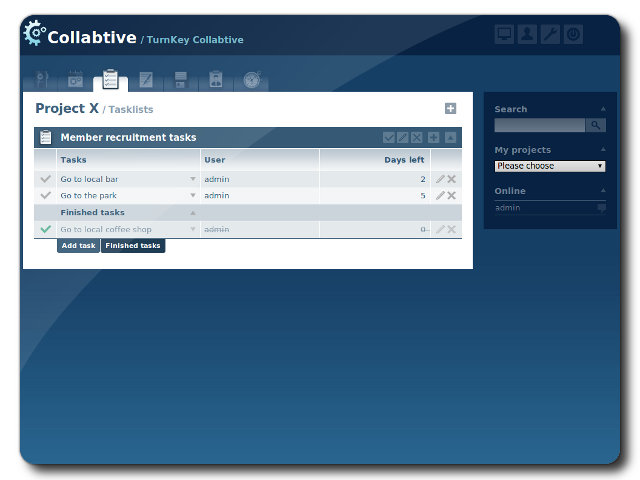Expand details of 'Go to local bar'
640x480 pixels.
pyautogui.click(x=193, y=180)
